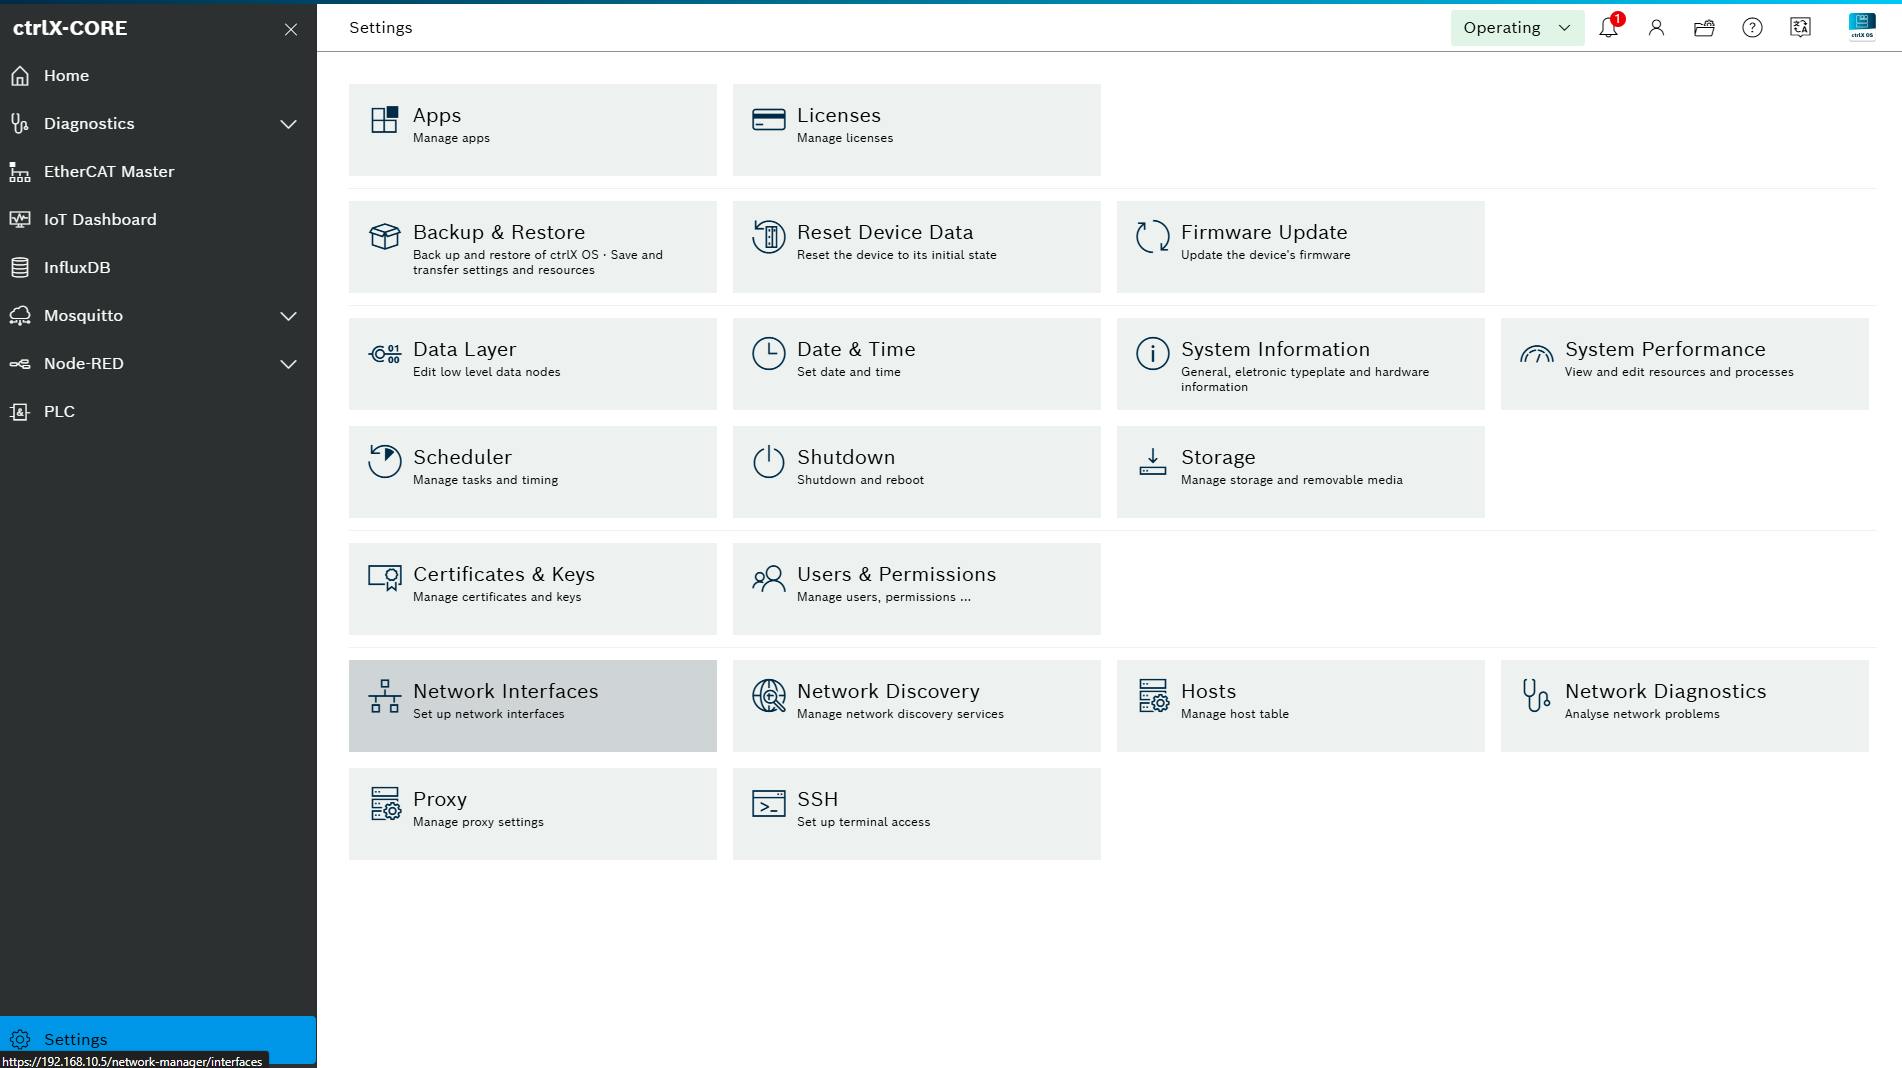This screenshot has height=1068, width=1902.
Task: Click the Scheduler timer icon
Action: 385,462
